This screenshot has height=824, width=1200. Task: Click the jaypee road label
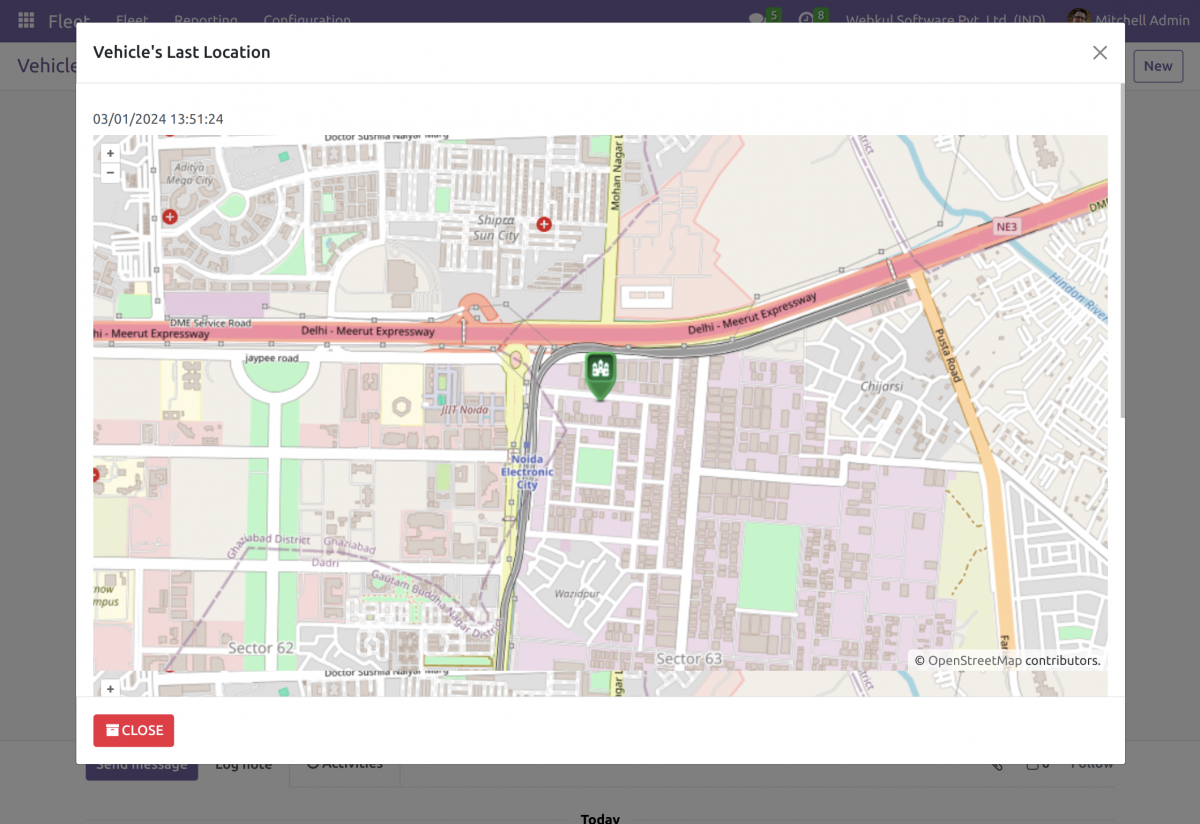coord(272,357)
